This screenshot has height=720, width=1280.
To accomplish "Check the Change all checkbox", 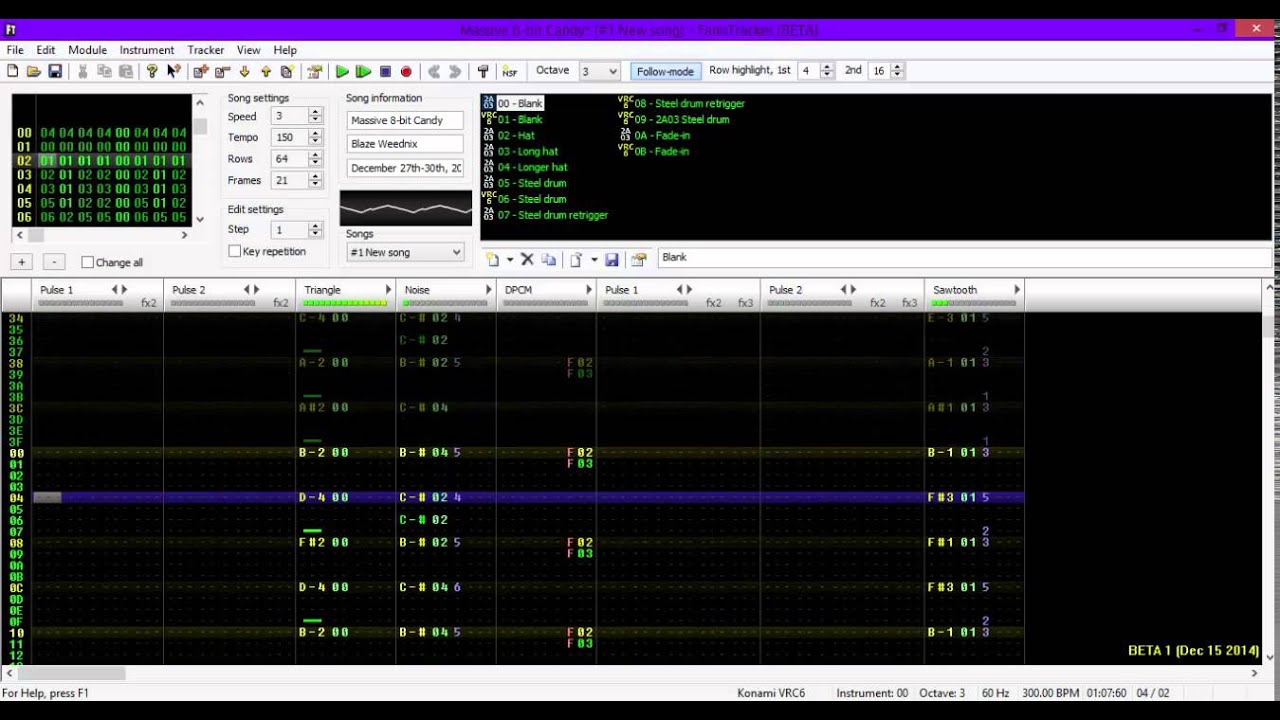I will 87,262.
